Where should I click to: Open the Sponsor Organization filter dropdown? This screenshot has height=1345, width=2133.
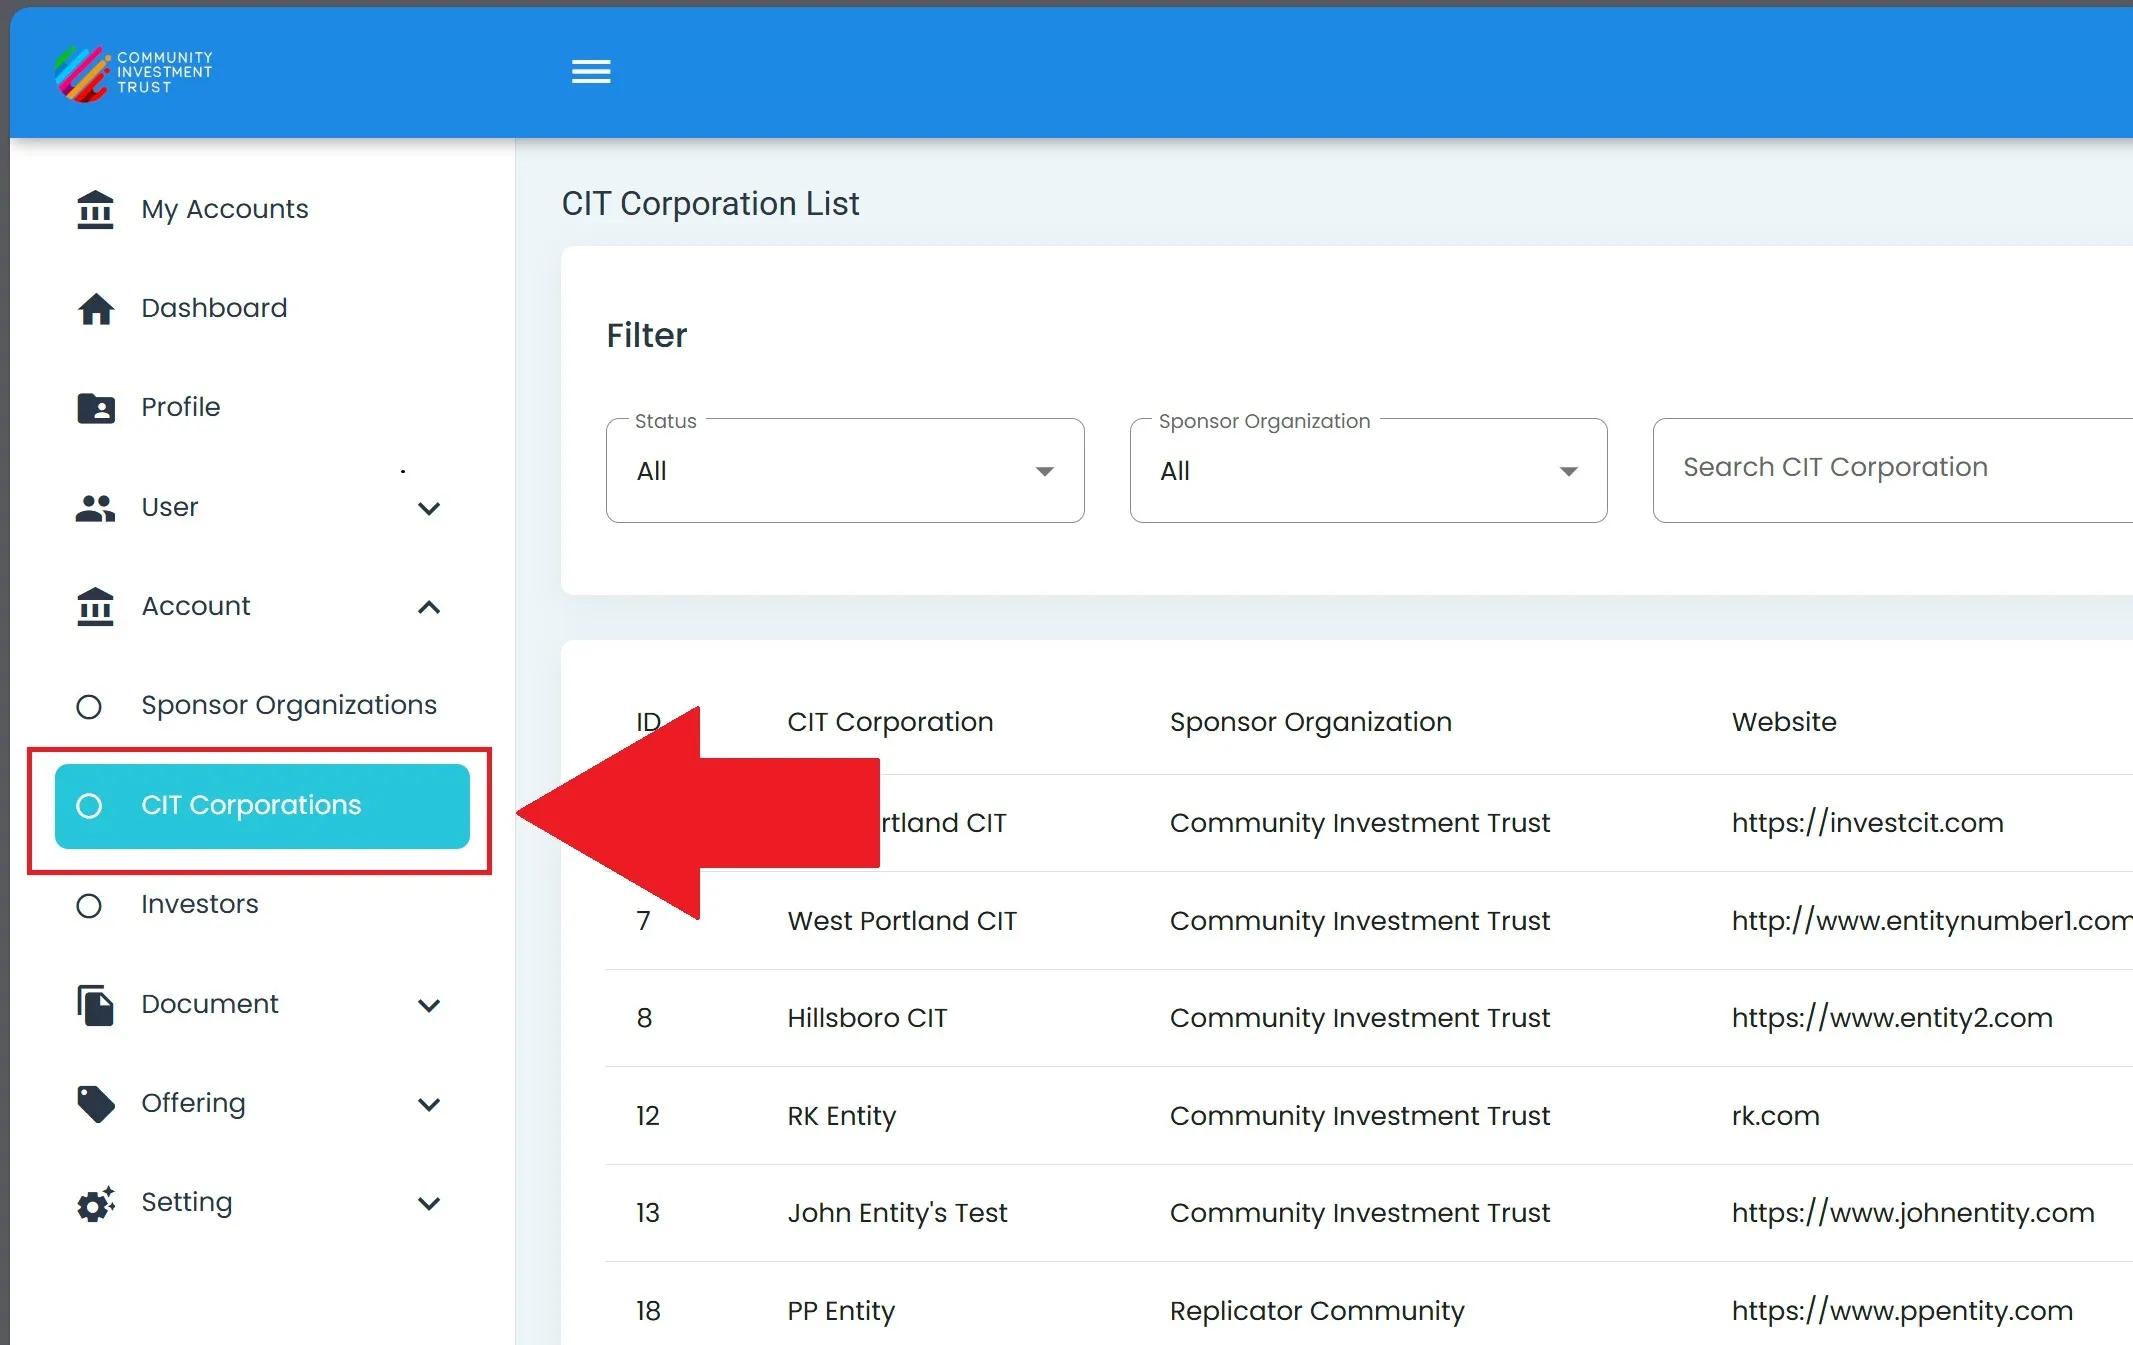click(x=1368, y=471)
